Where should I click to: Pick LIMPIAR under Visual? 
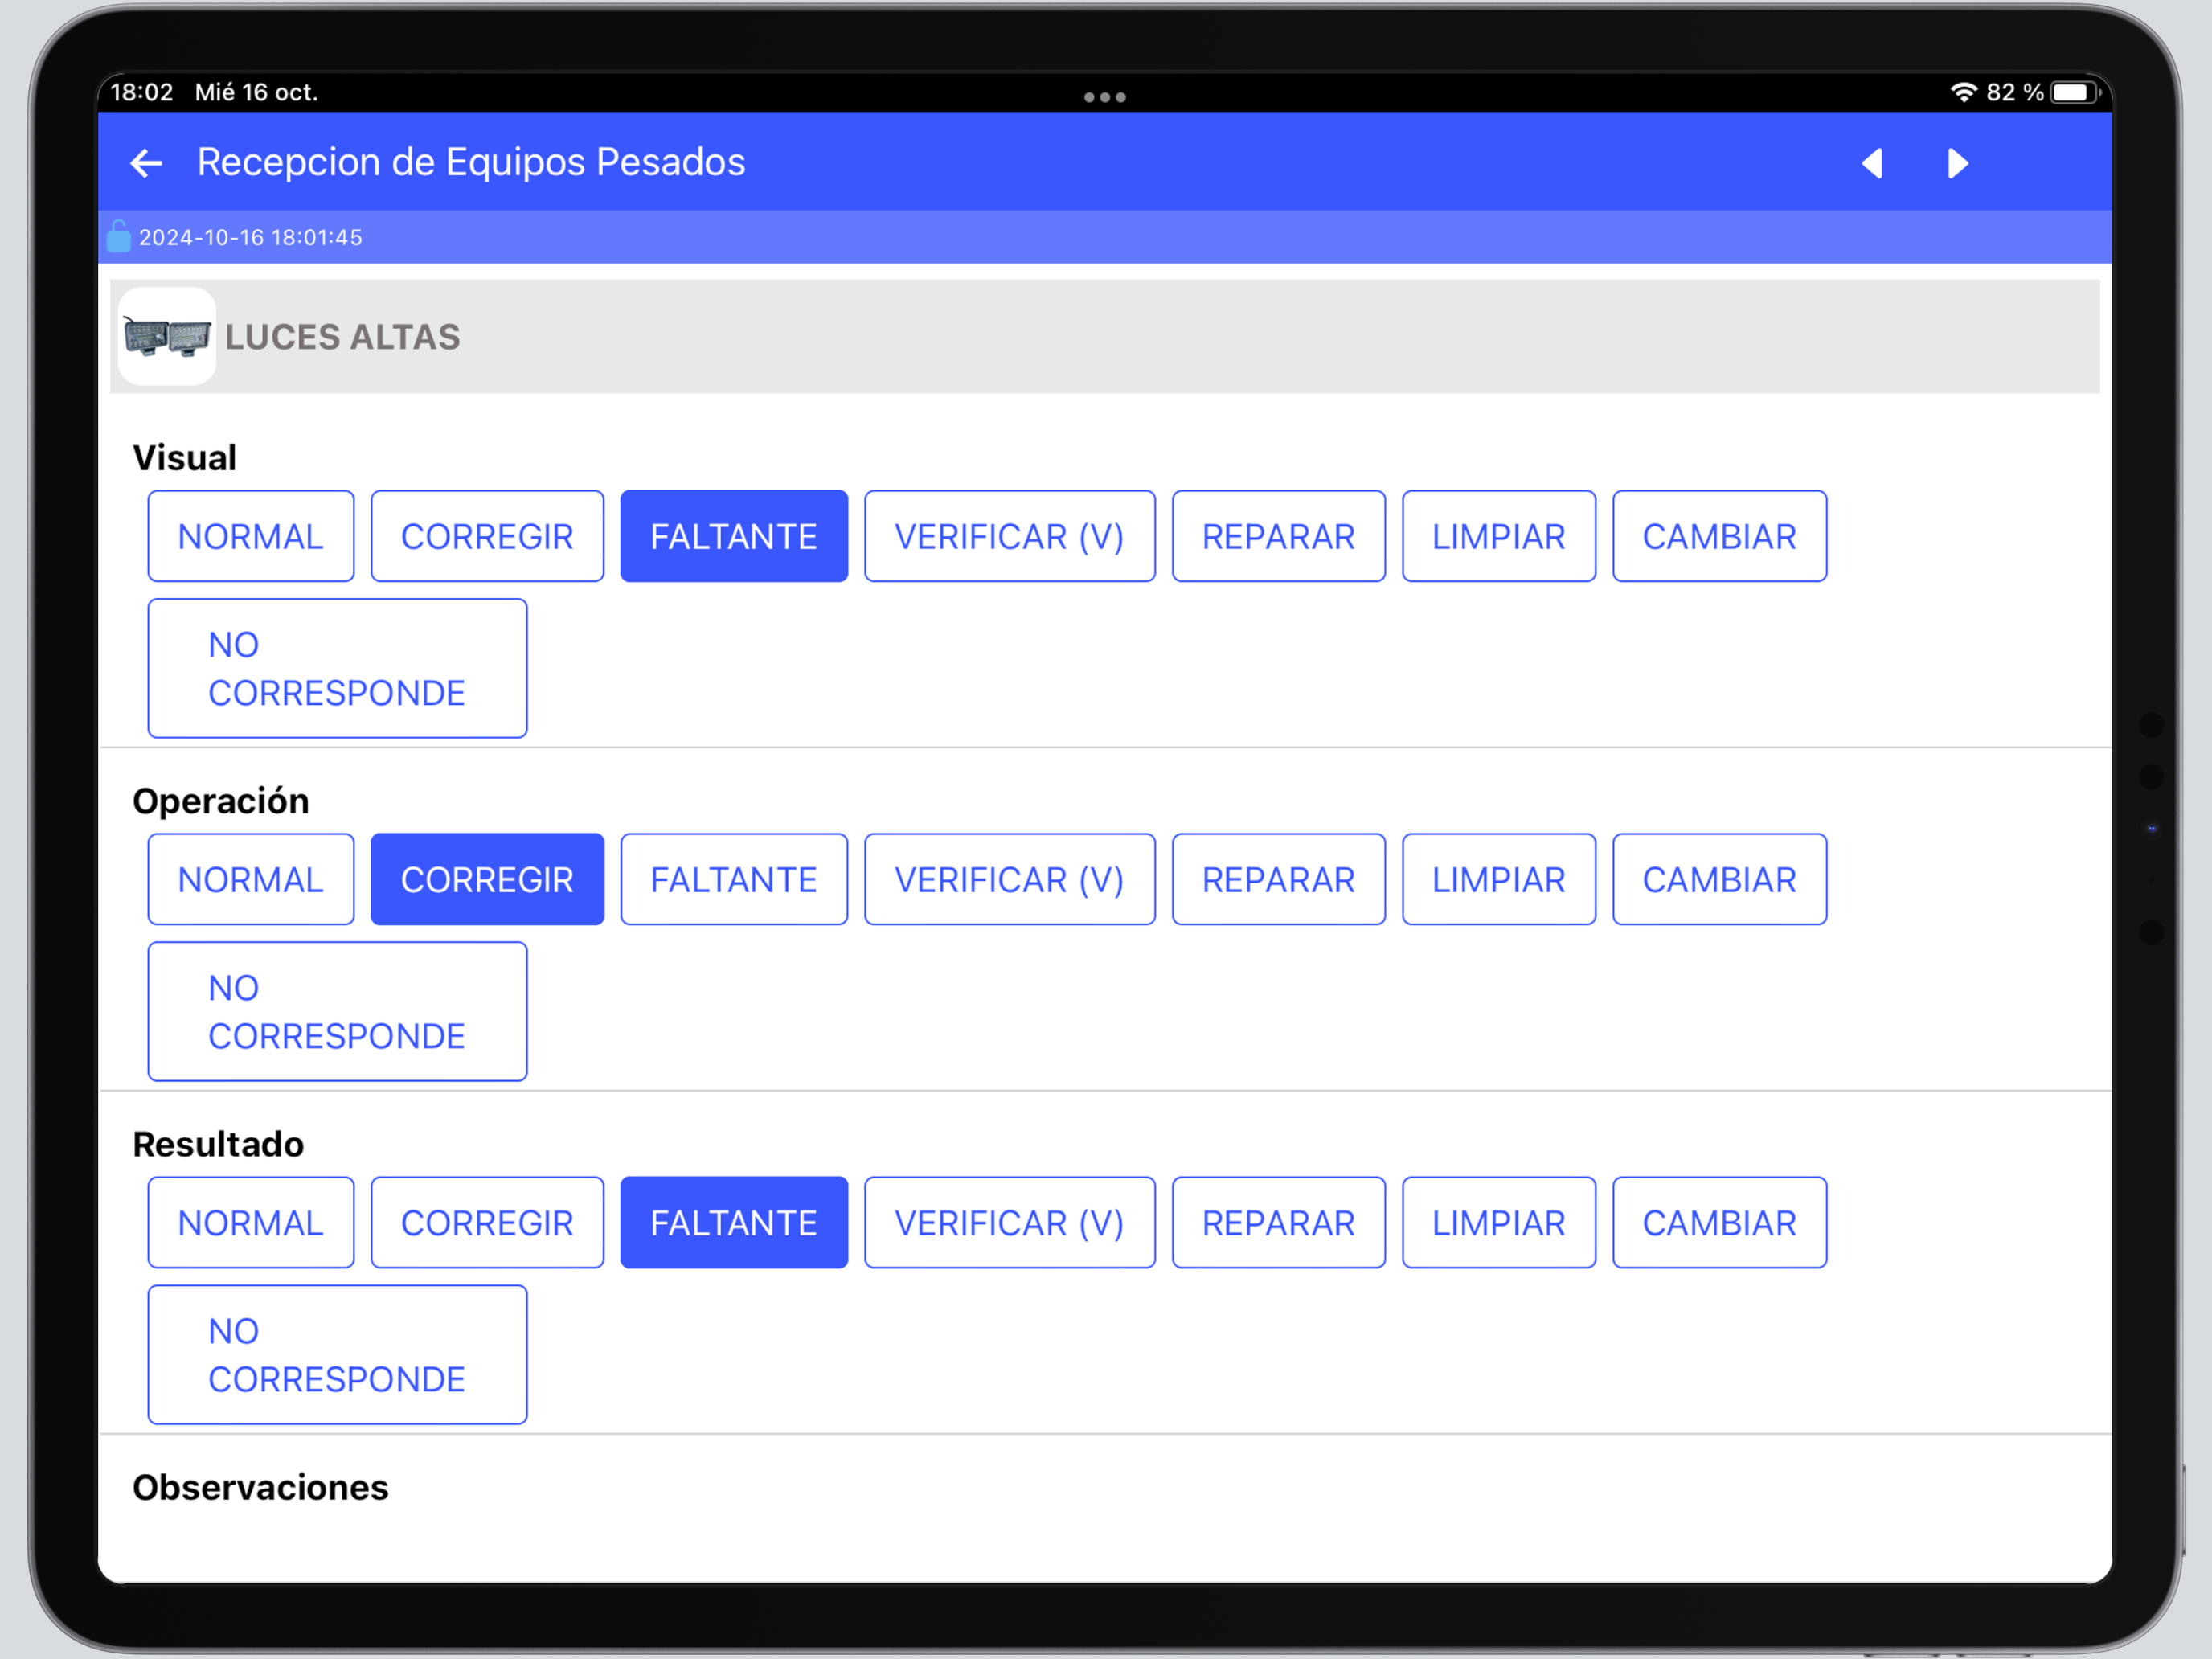click(1499, 536)
